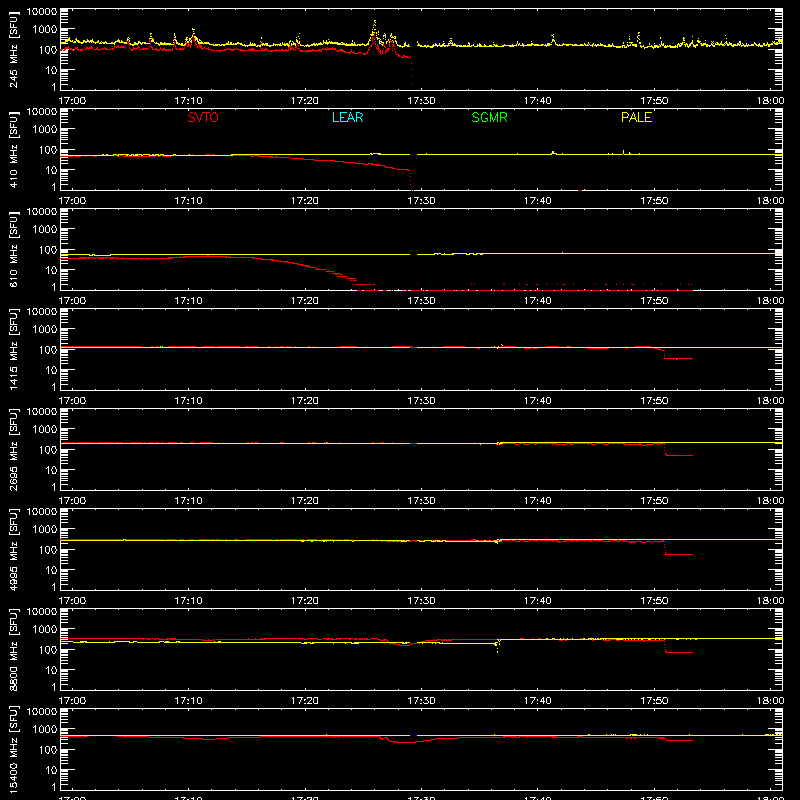The height and width of the screenshot is (800, 800).
Task: Click the 17:20 time label under 4995 MHz panel
Action: point(305,601)
